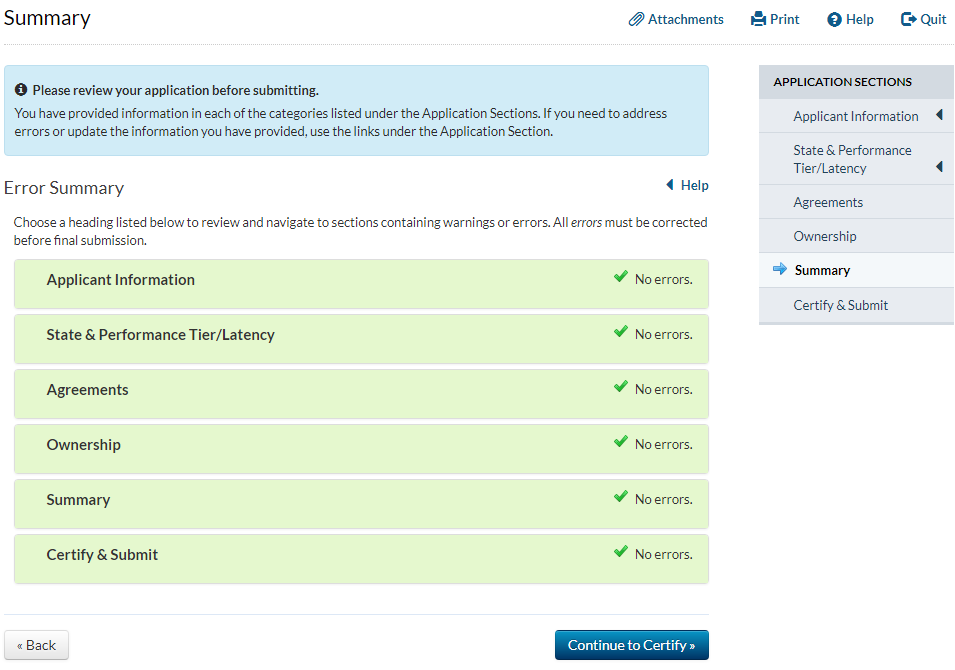Click the question mark Help icon in header
Screen dimensions: 955x670
coord(834,20)
